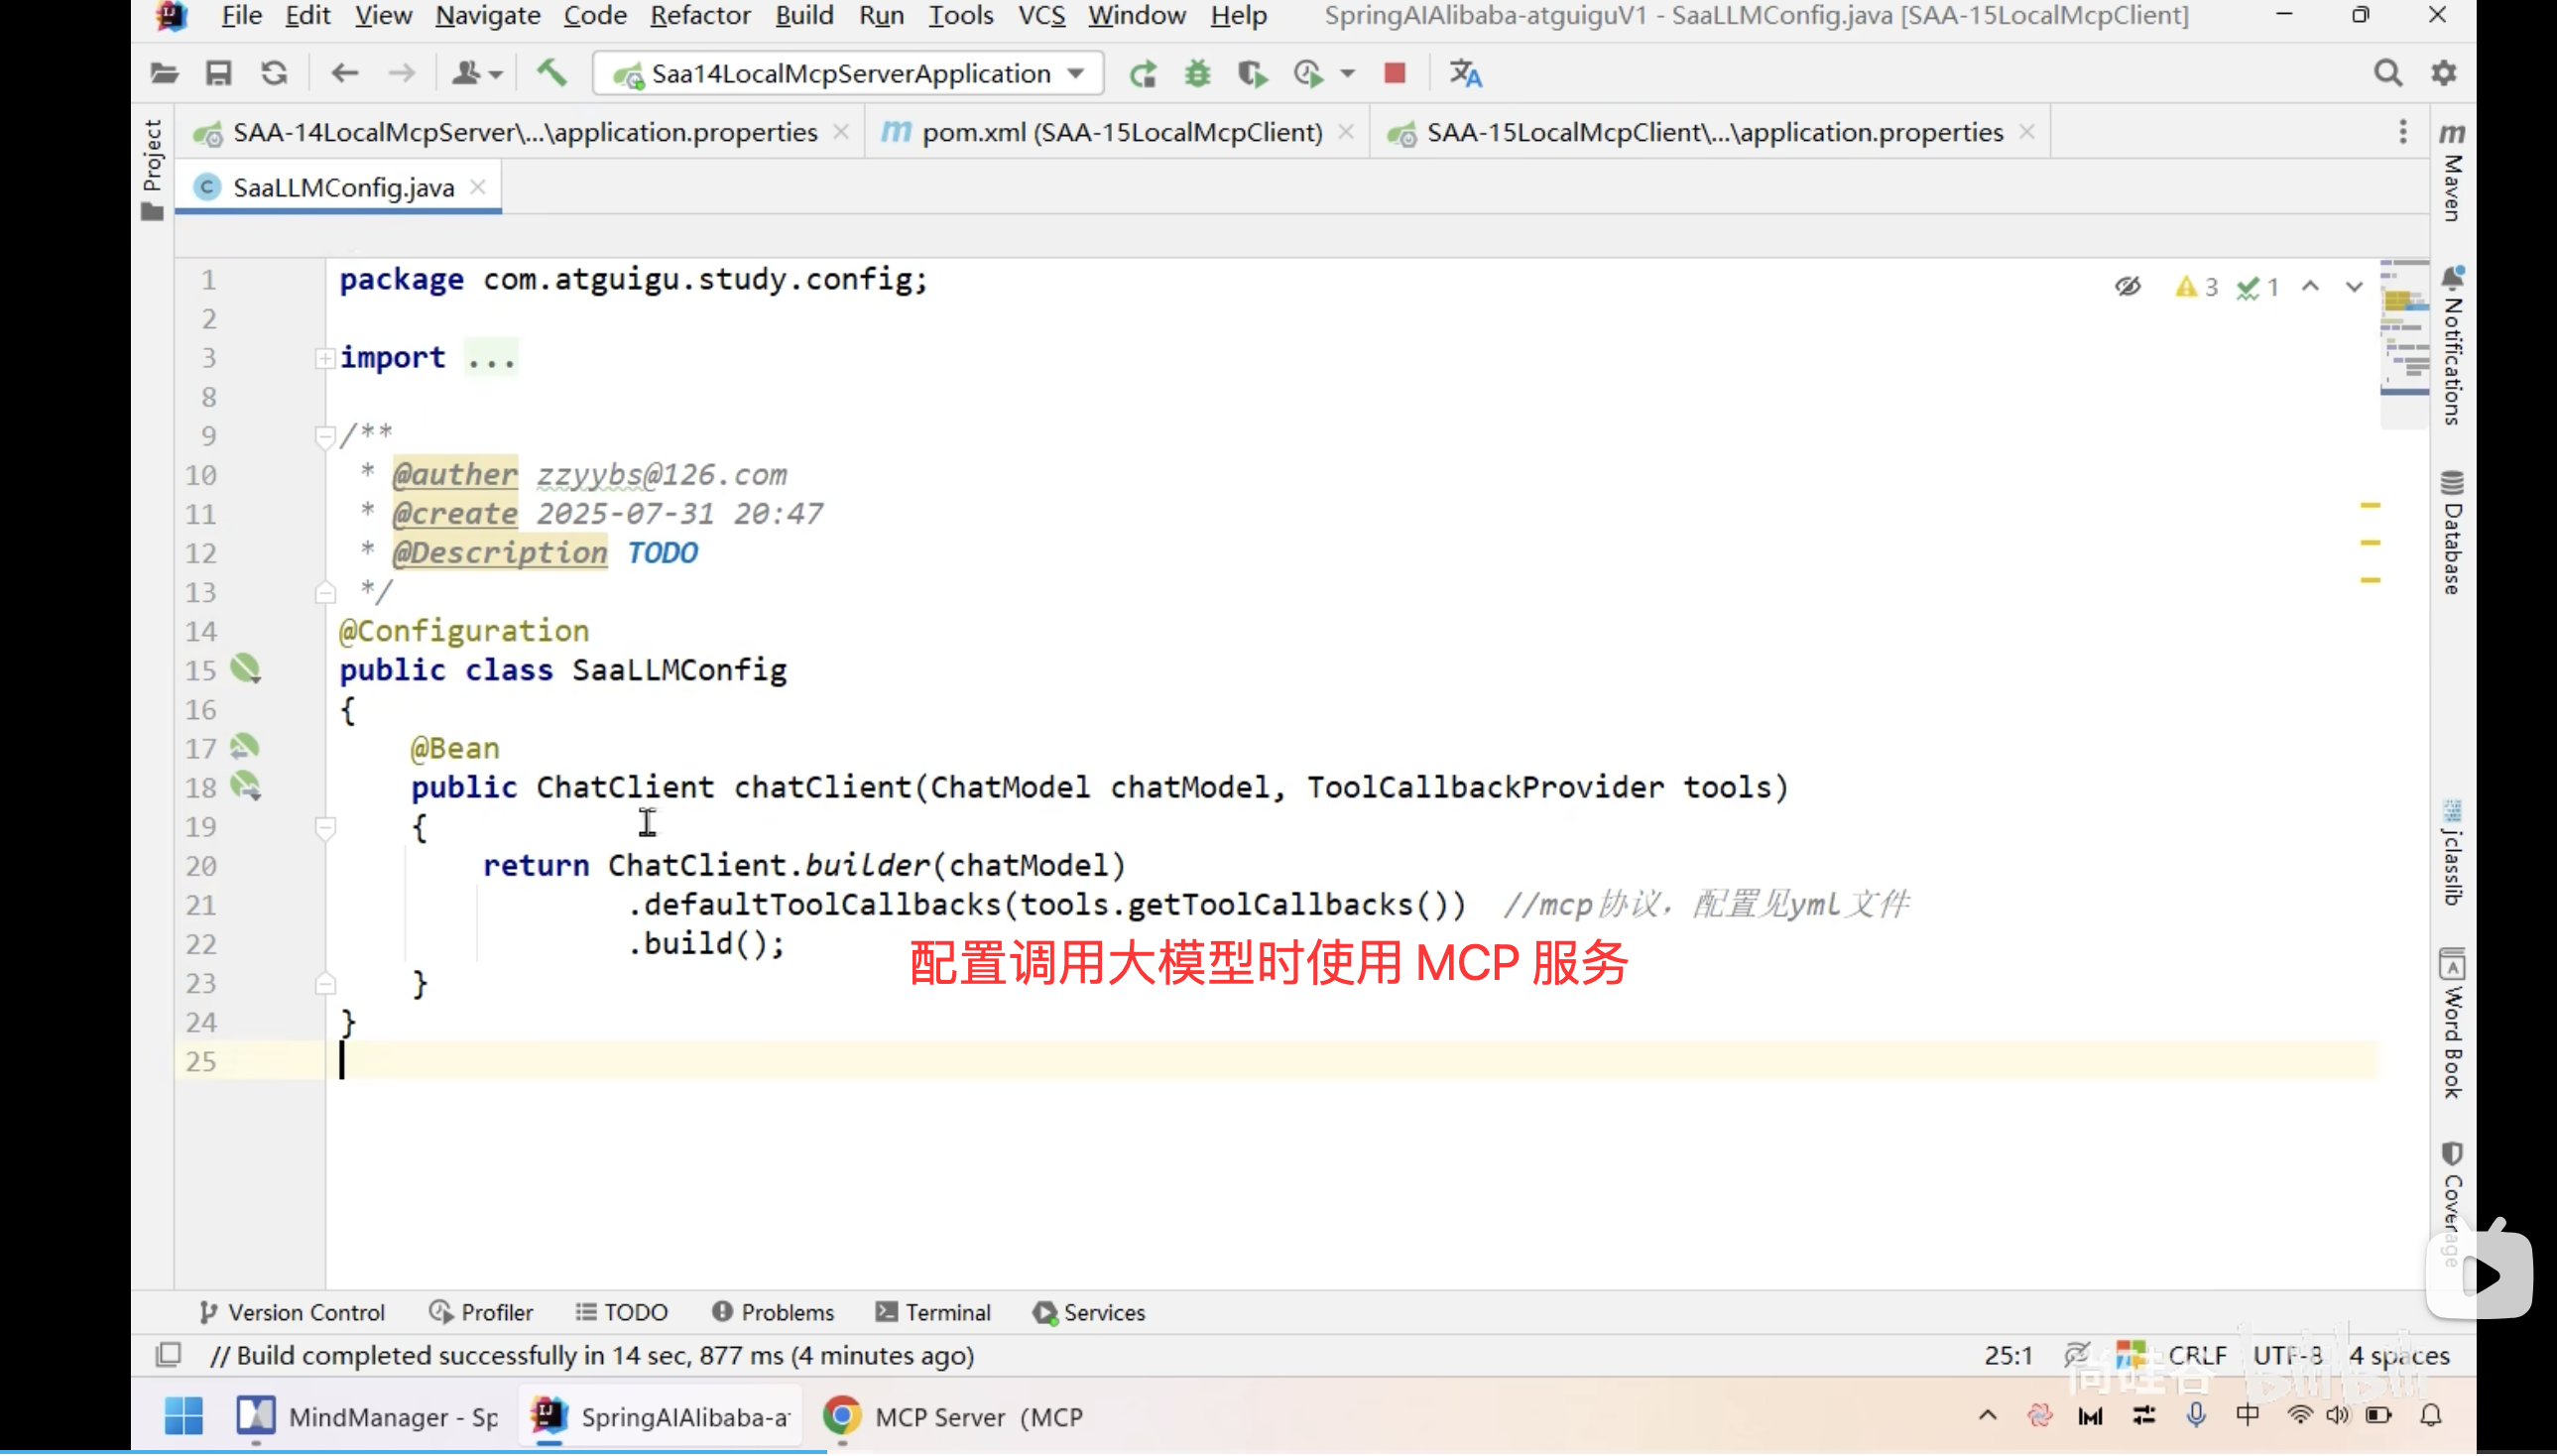2557x1456 pixels.
Task: Click the Translate icon in toolbar
Action: click(1465, 73)
